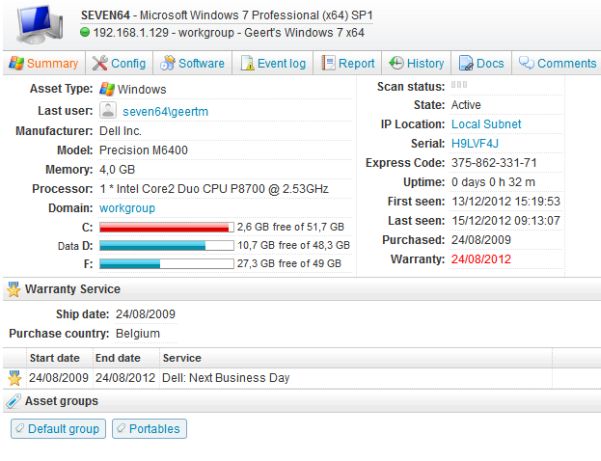Click the Scan status indicator bars
Screen dimensions: 601x461
pyautogui.click(x=459, y=85)
